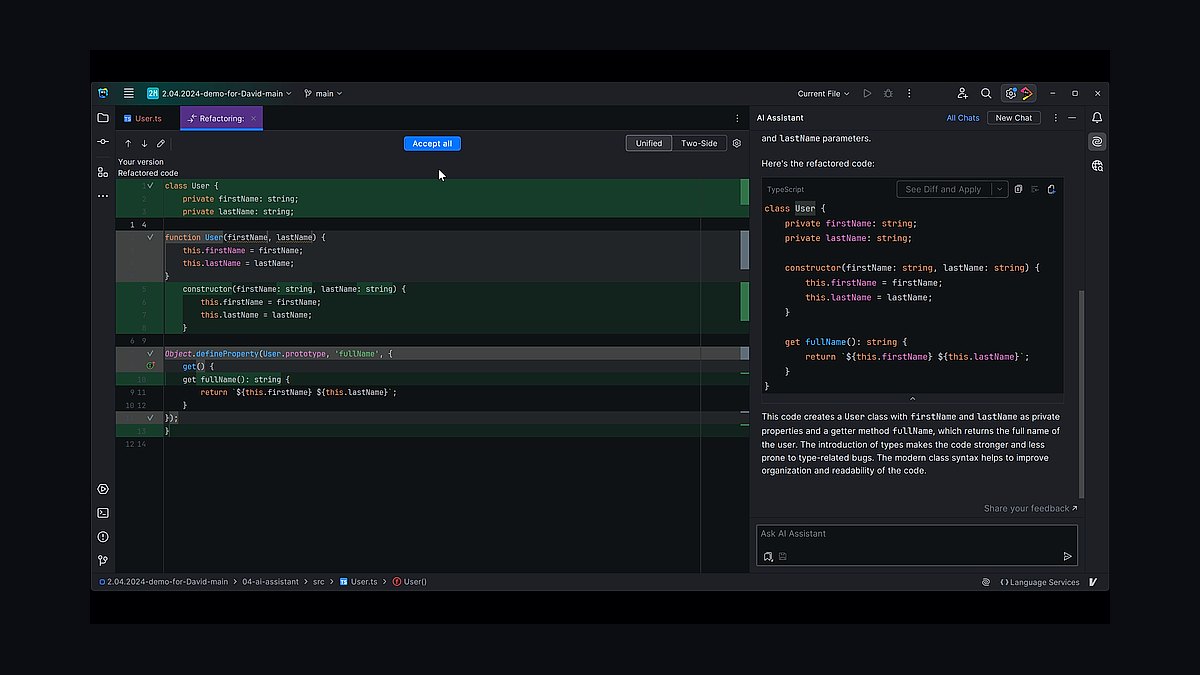Open IDE settings gear in title bar
1200x675 pixels.
(x=1011, y=93)
